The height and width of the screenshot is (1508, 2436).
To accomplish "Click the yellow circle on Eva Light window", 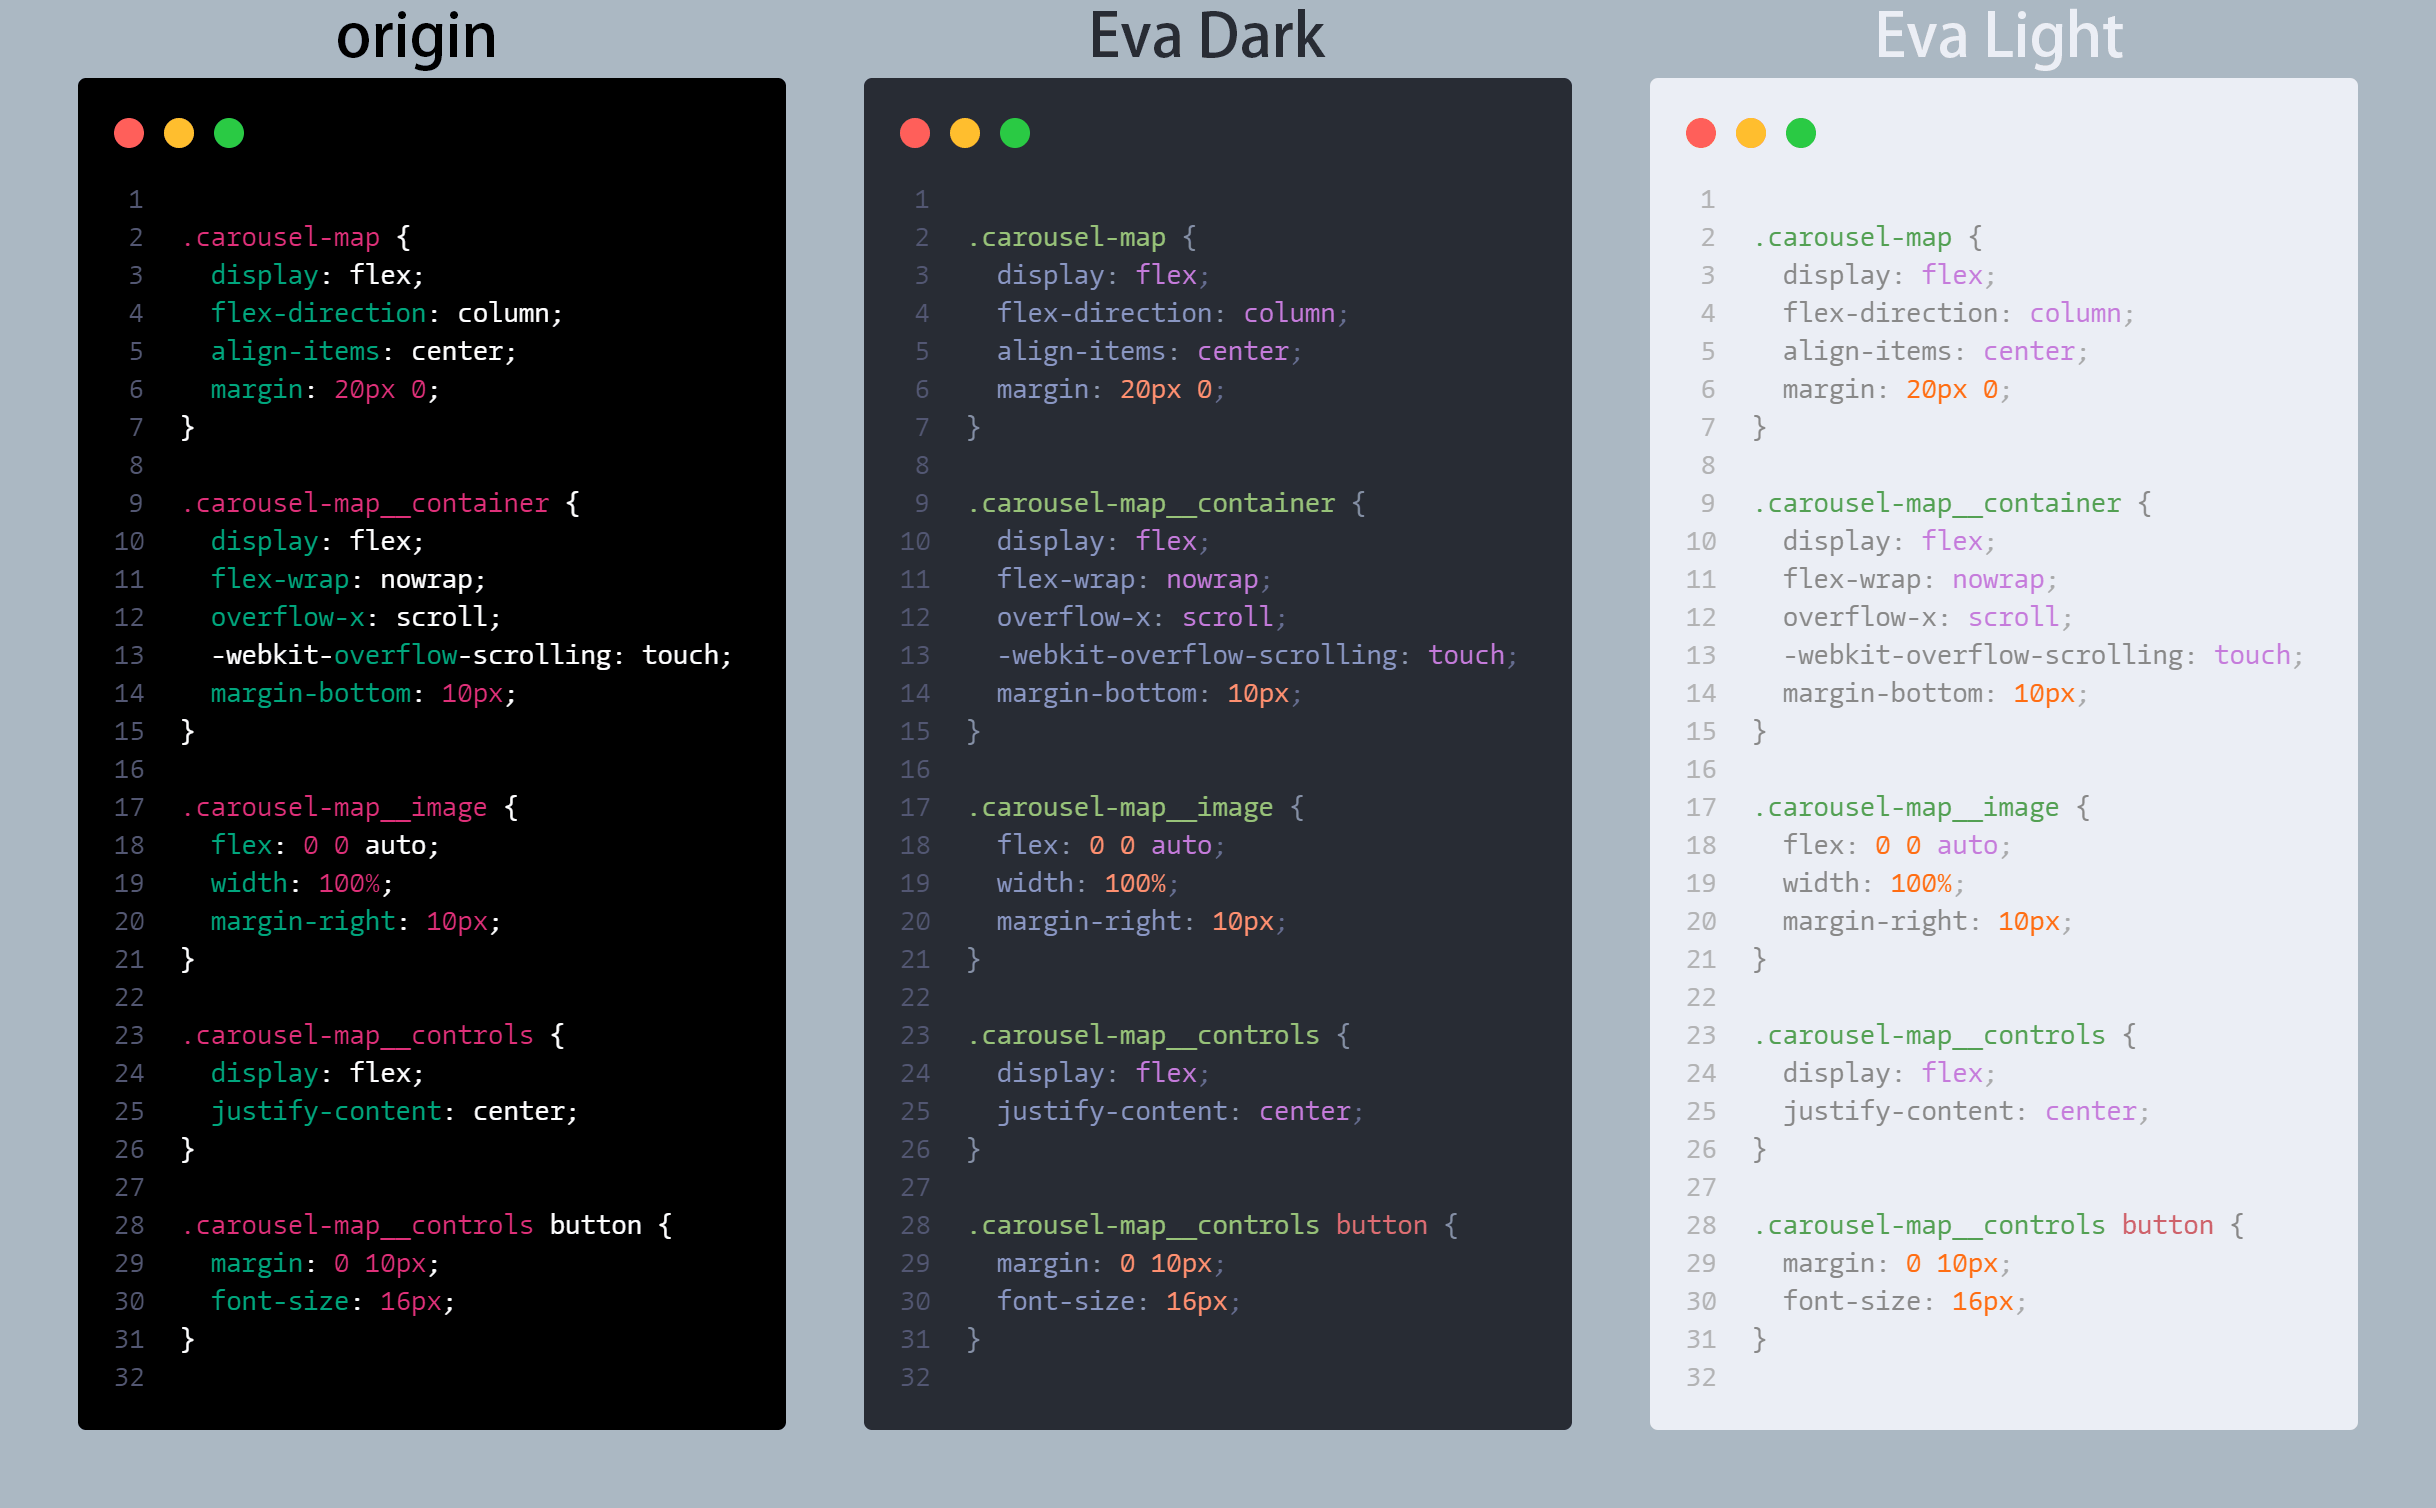I will [1750, 132].
